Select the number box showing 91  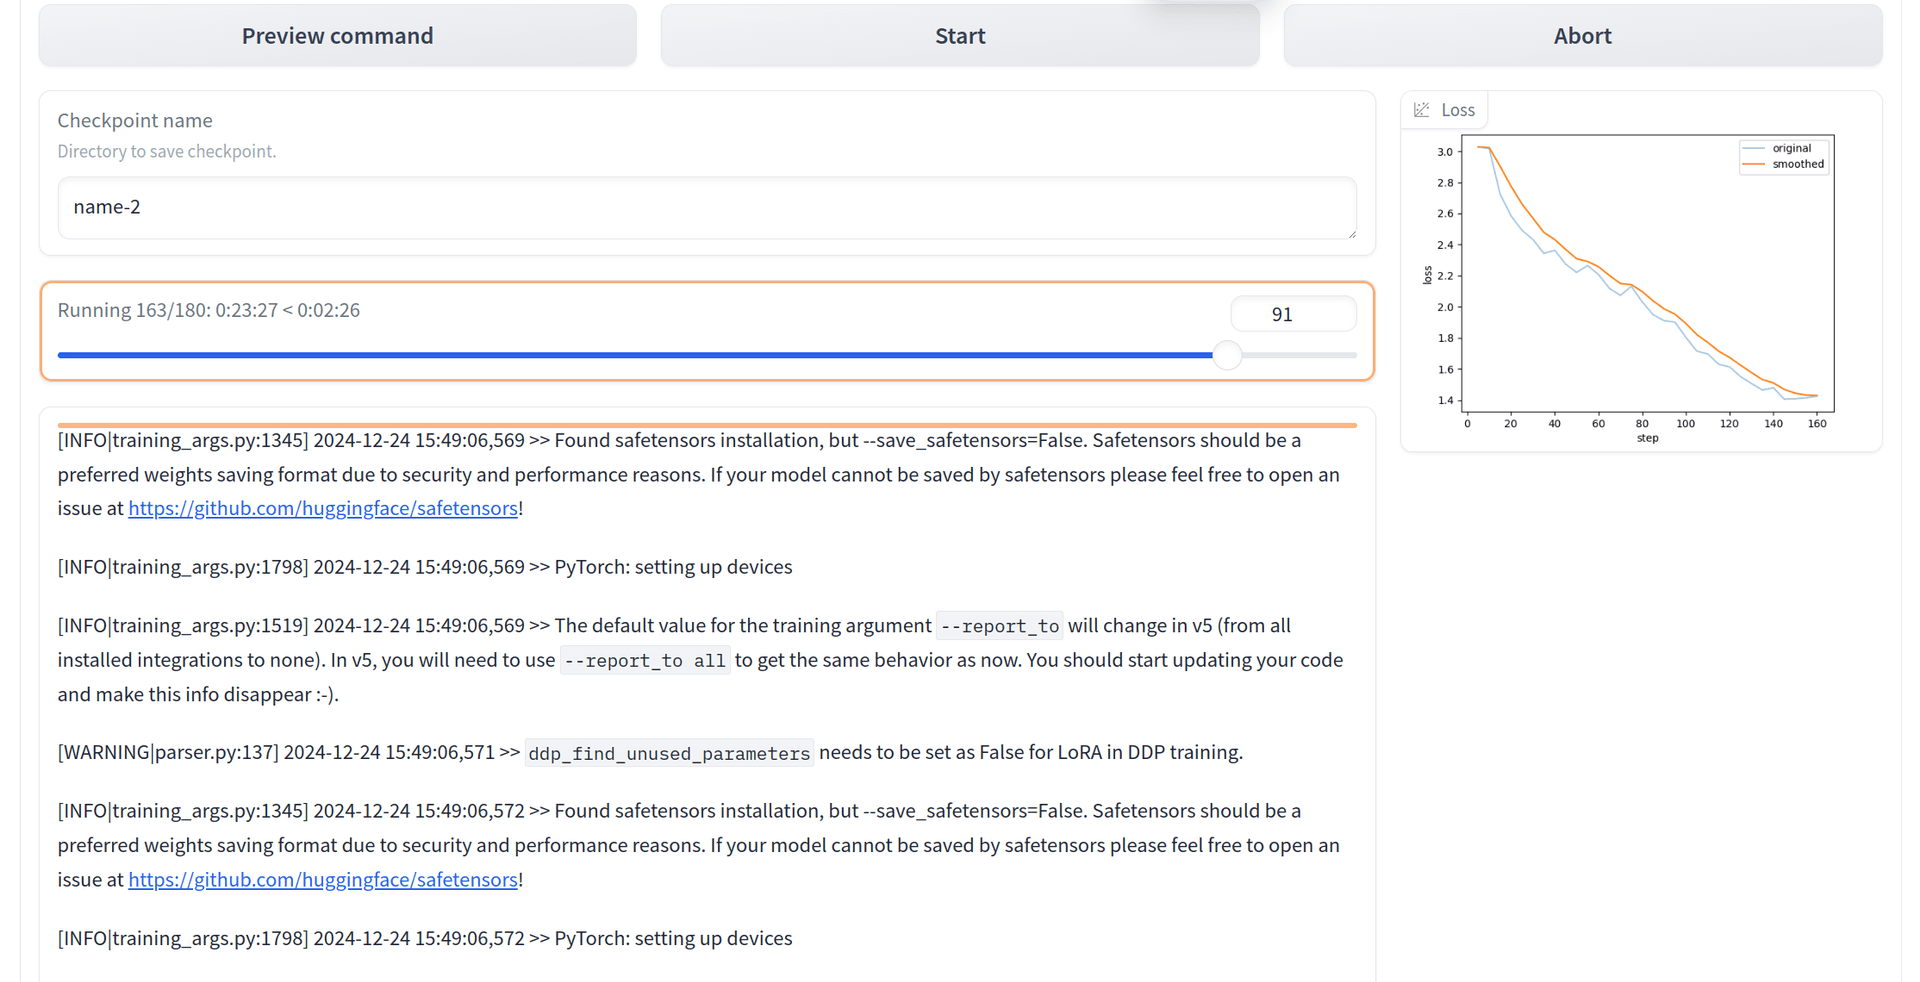[x=1293, y=314]
